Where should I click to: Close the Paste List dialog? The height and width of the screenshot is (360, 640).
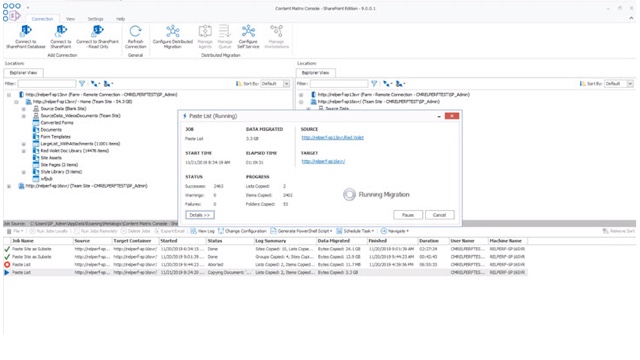[x=451, y=116]
